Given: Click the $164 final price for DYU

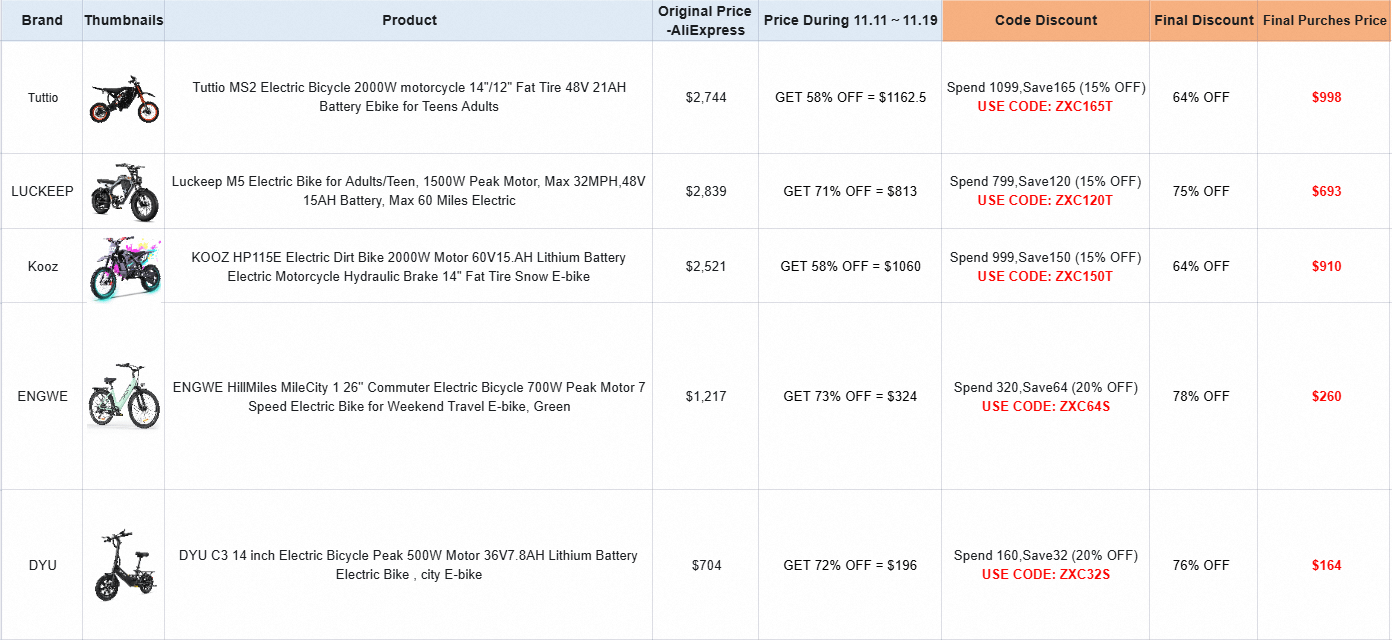Looking at the screenshot, I should tap(1326, 565).
